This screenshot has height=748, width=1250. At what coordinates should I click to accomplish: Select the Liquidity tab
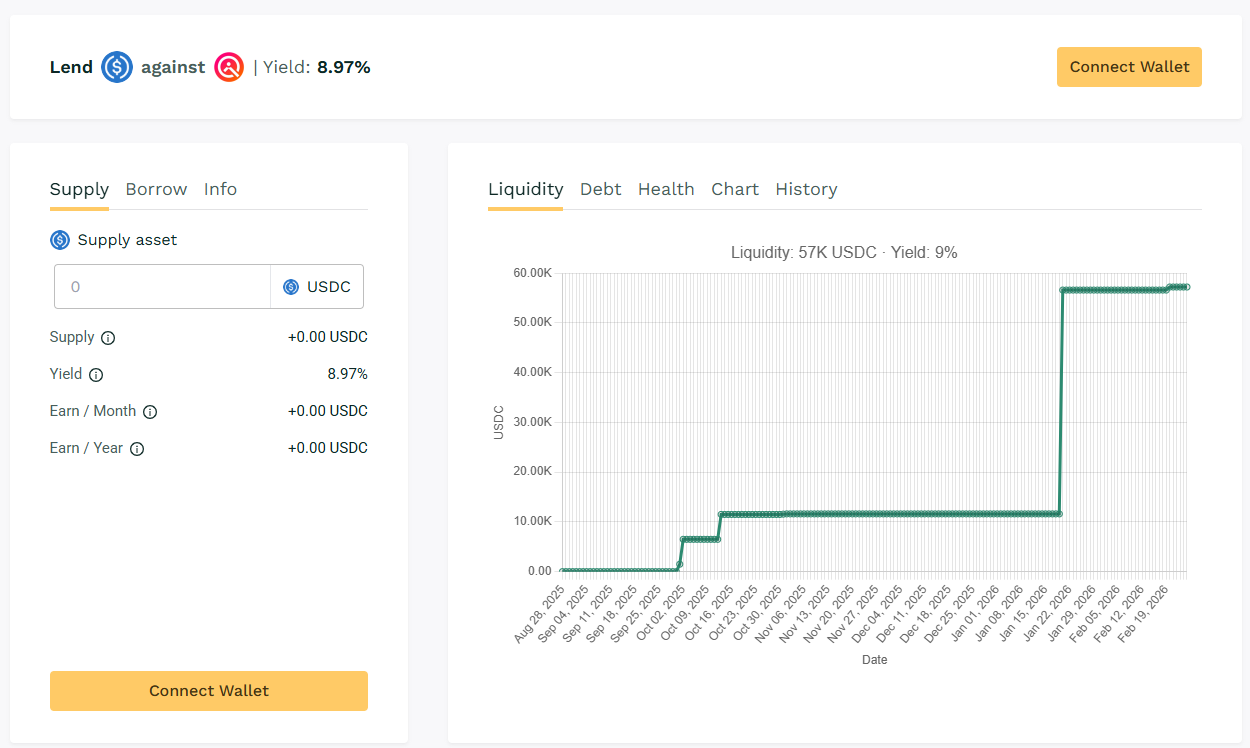pos(525,189)
